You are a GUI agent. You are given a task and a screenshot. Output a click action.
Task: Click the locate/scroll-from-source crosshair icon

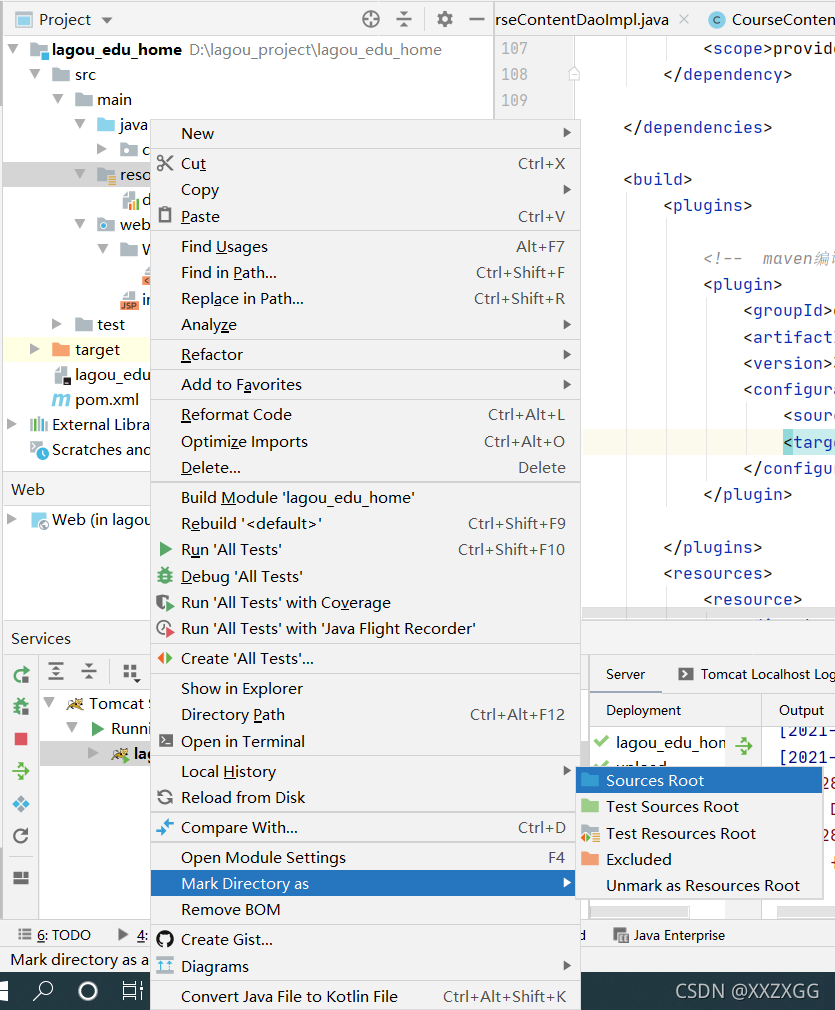[371, 19]
